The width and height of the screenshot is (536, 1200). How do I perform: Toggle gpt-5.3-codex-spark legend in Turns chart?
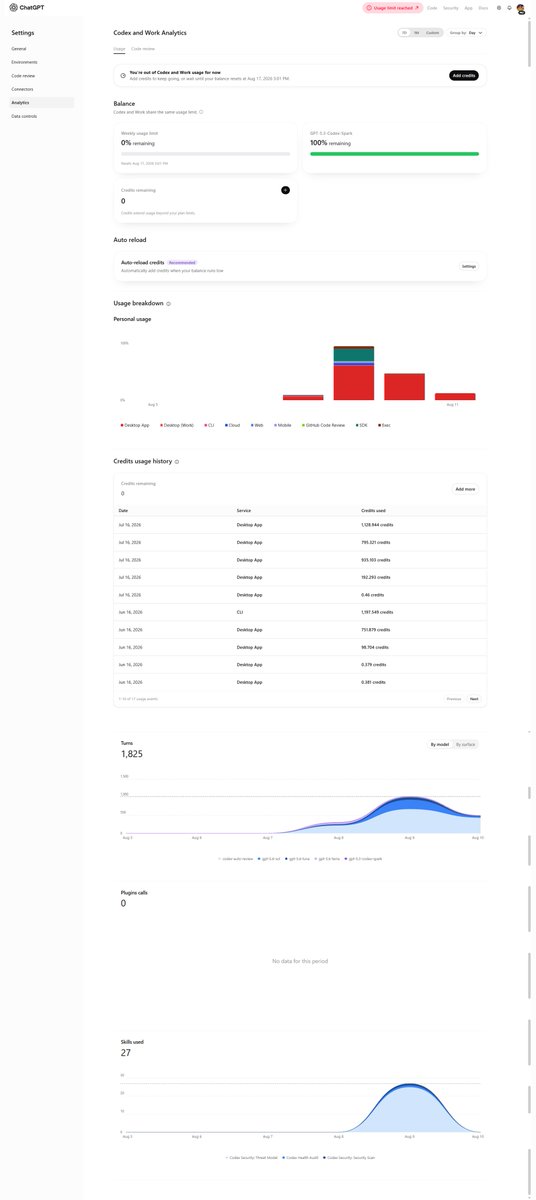(364, 858)
